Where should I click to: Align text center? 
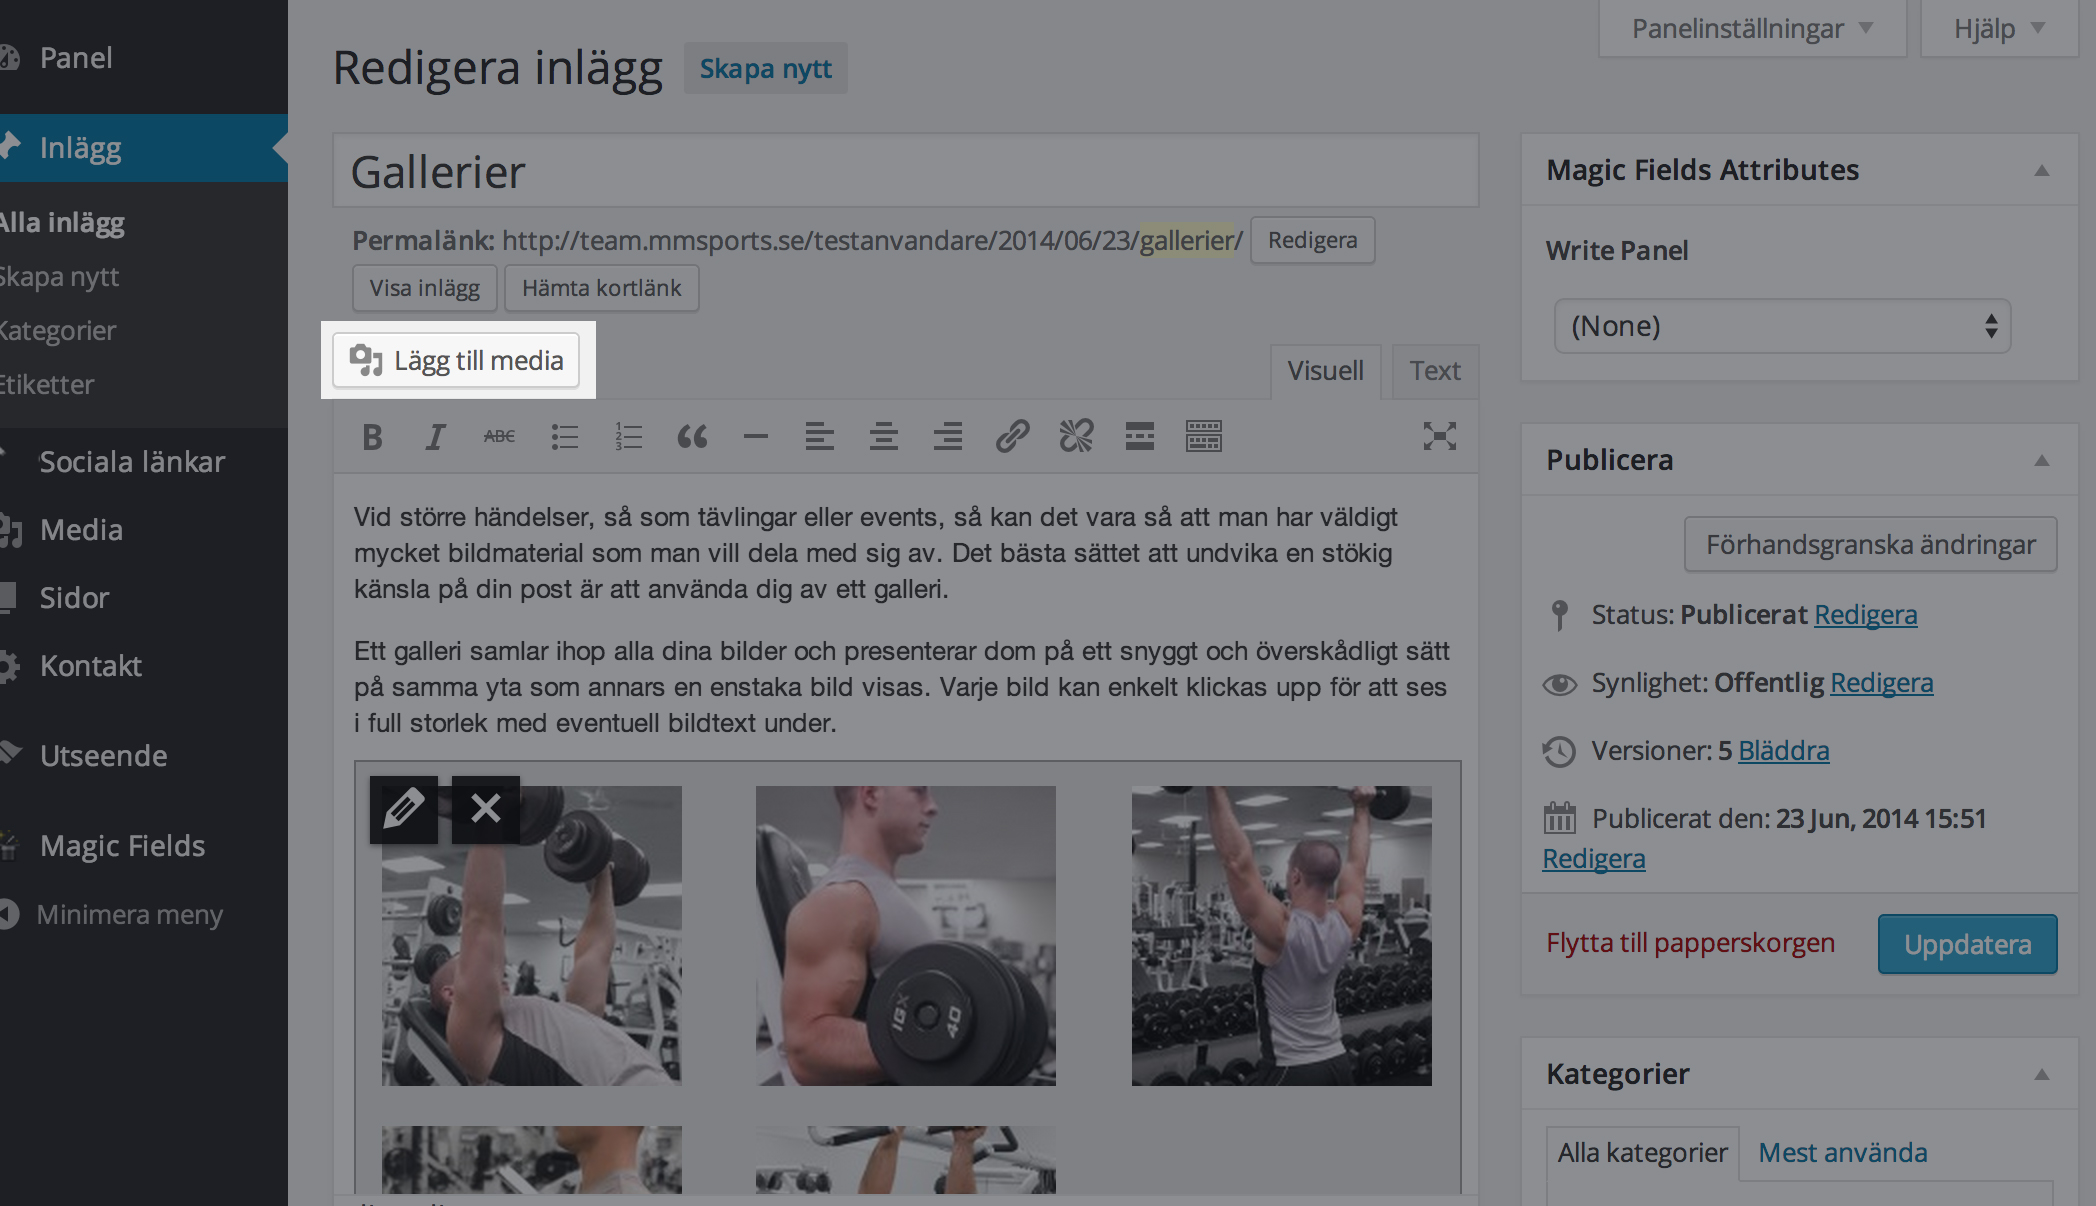click(x=884, y=437)
